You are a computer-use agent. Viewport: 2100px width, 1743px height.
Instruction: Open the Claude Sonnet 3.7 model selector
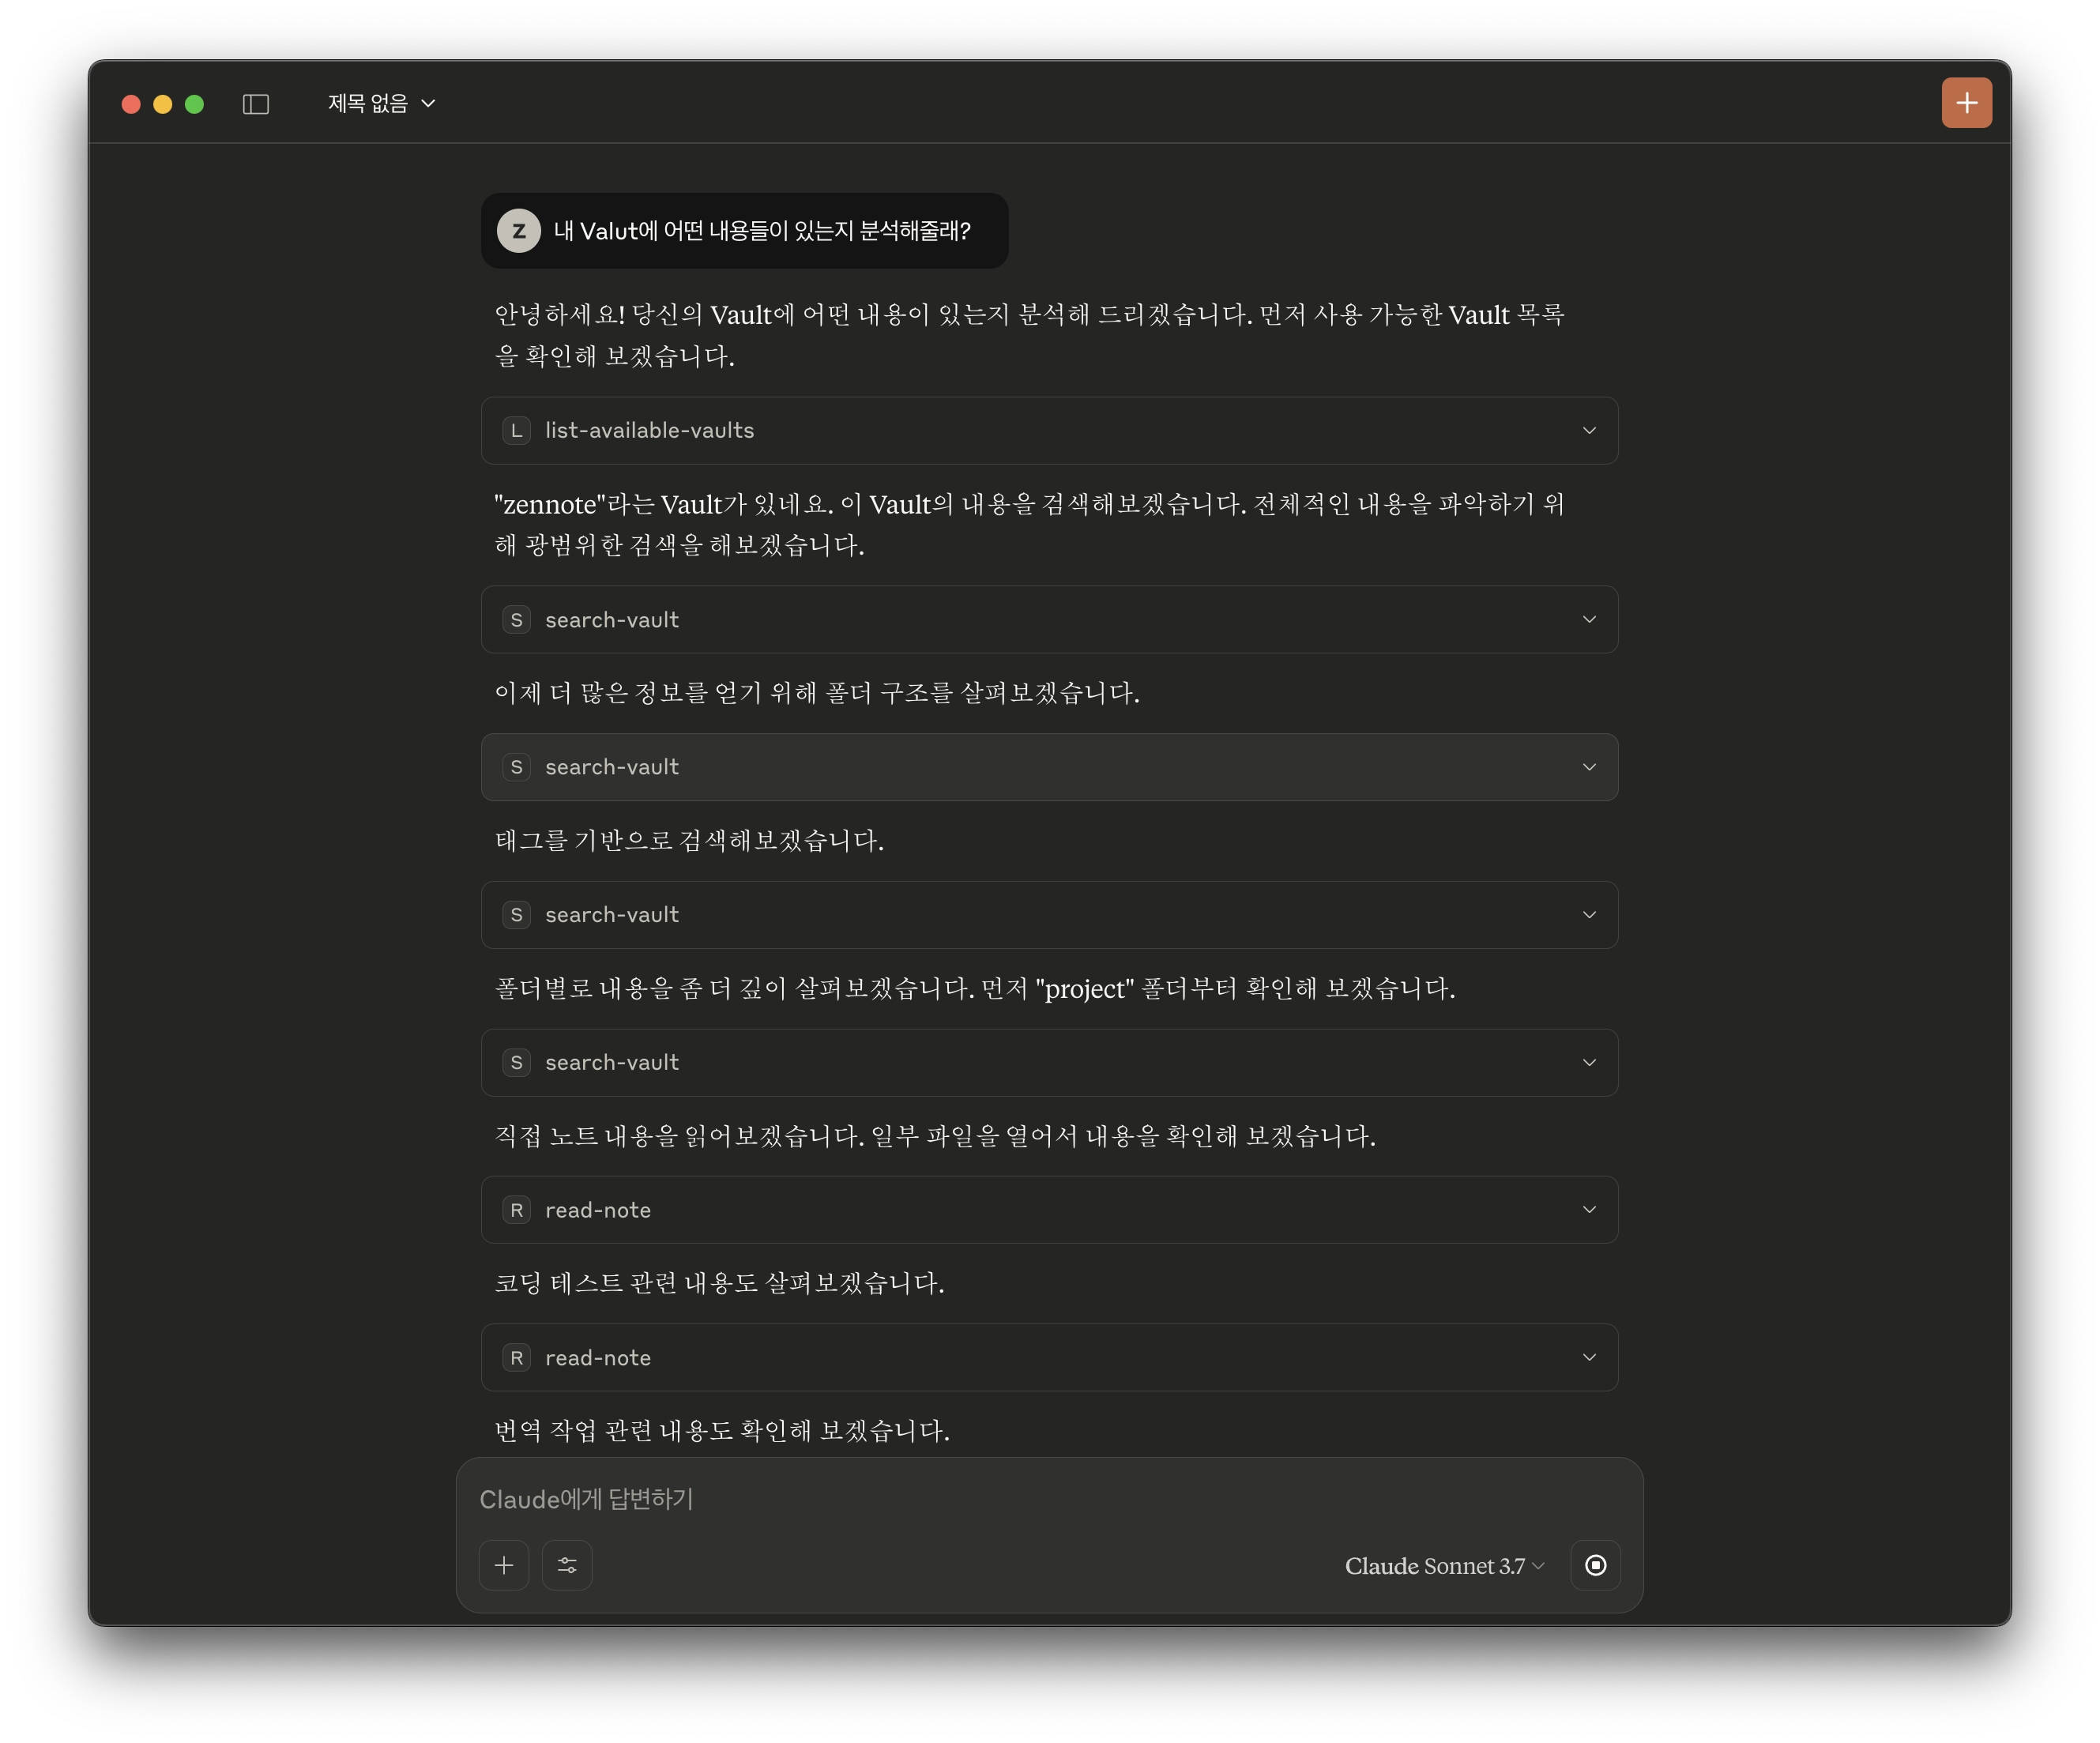[1444, 1566]
